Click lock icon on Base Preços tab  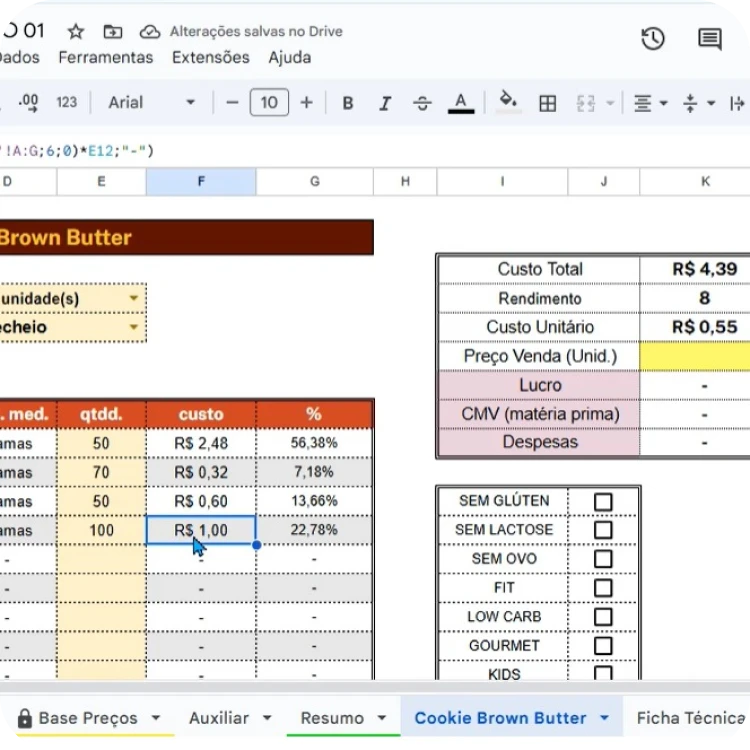click(24, 718)
